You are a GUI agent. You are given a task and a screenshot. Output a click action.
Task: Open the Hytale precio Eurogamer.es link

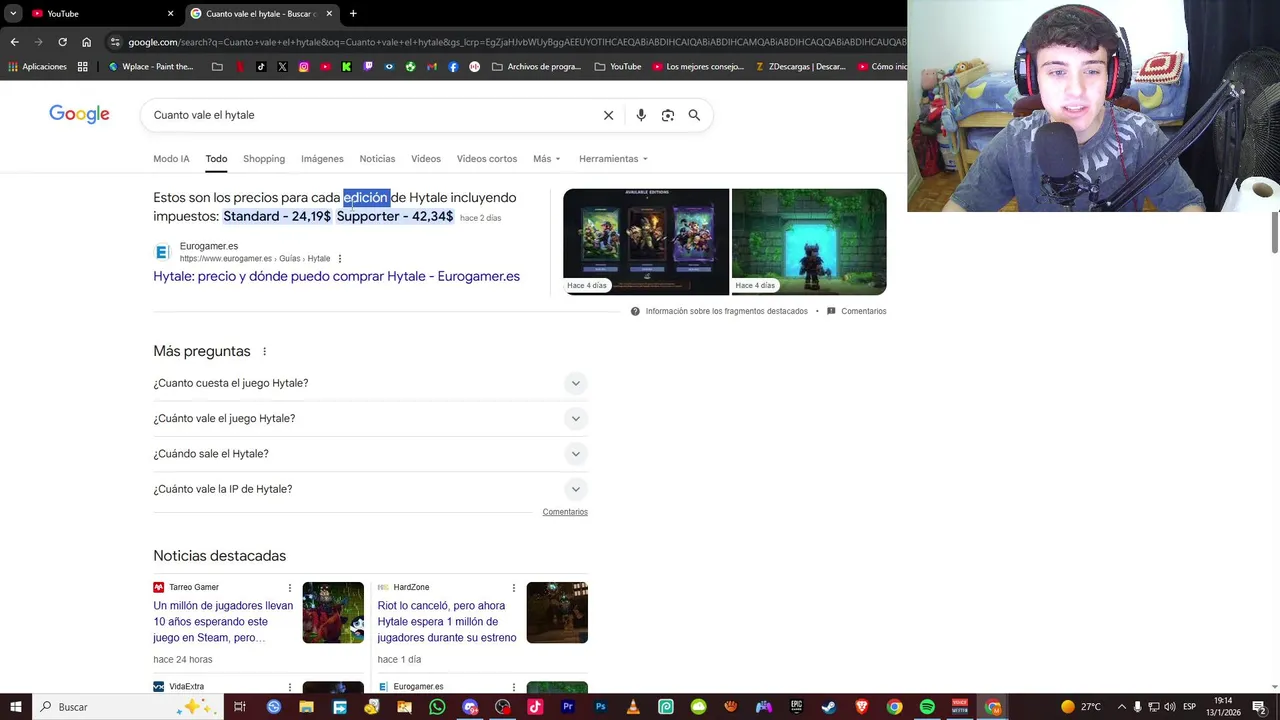tap(336, 277)
